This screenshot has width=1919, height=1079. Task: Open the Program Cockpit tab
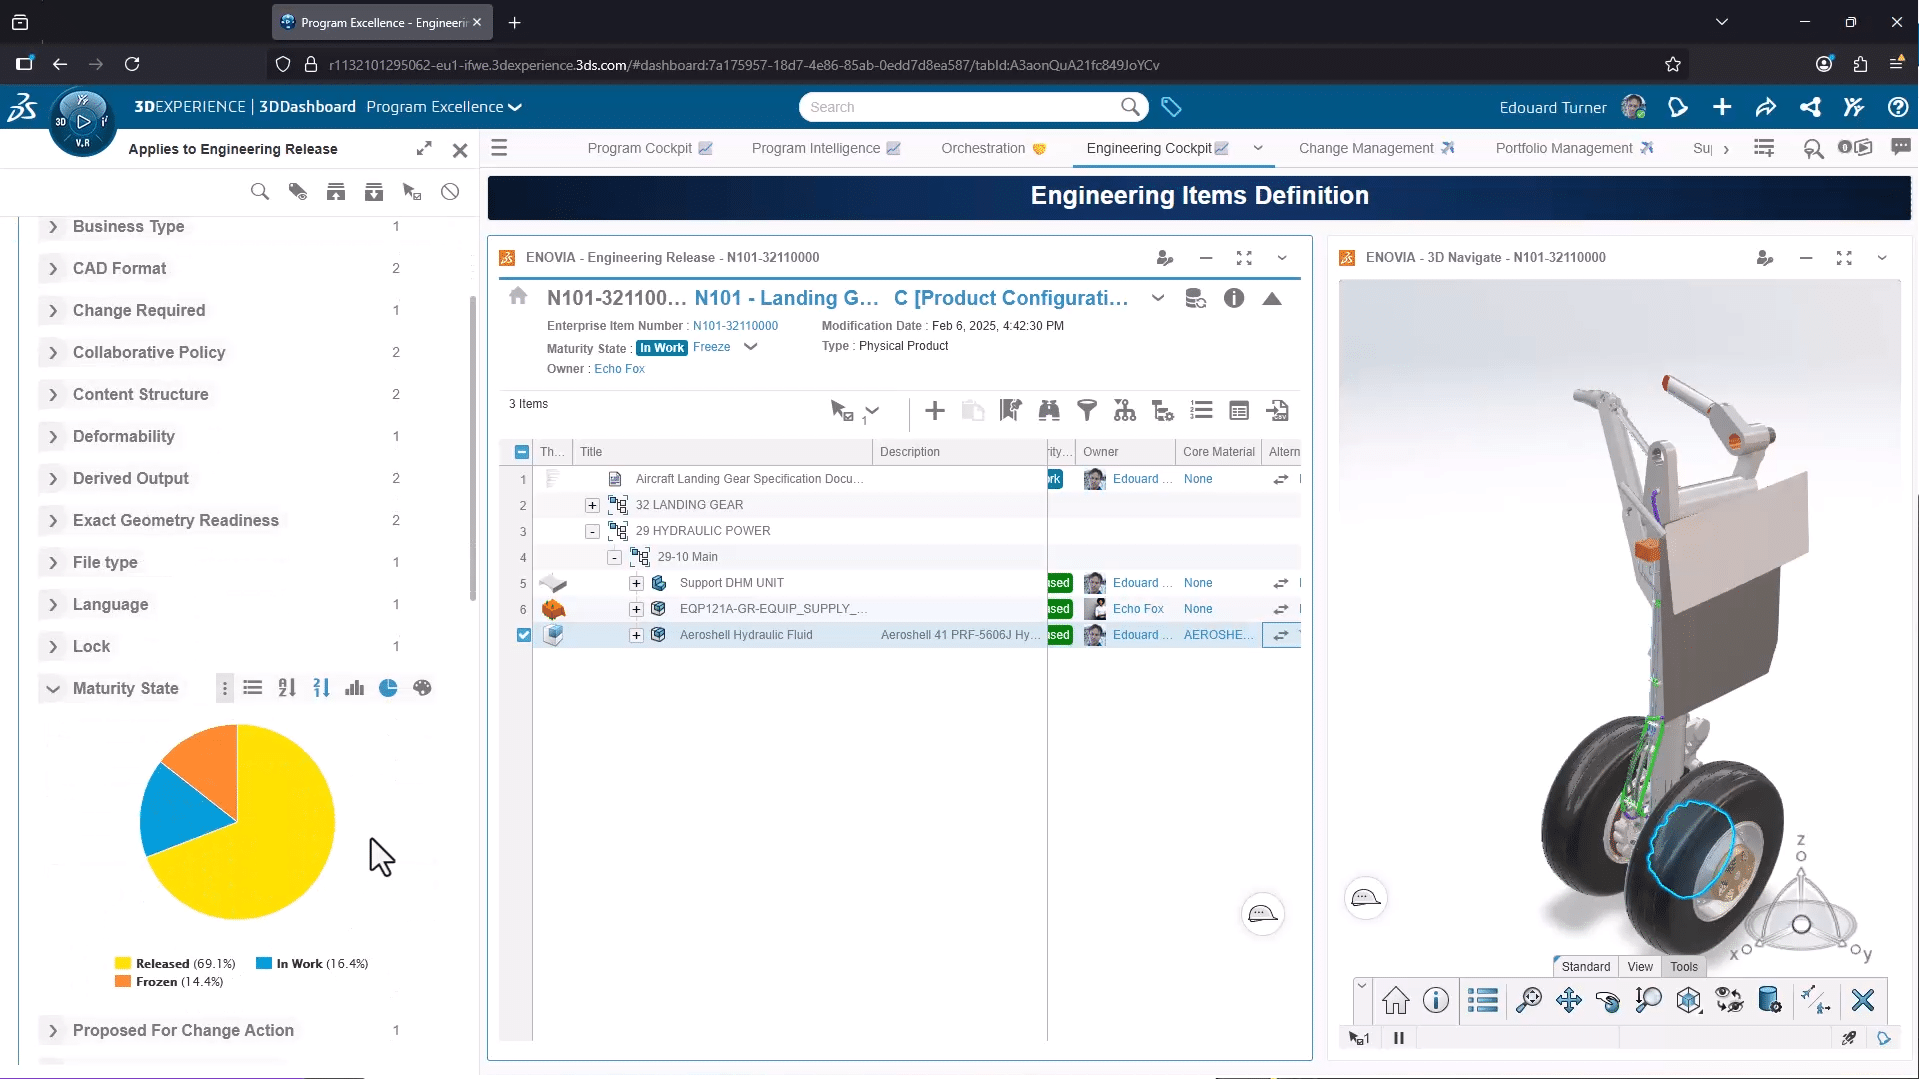(x=640, y=148)
